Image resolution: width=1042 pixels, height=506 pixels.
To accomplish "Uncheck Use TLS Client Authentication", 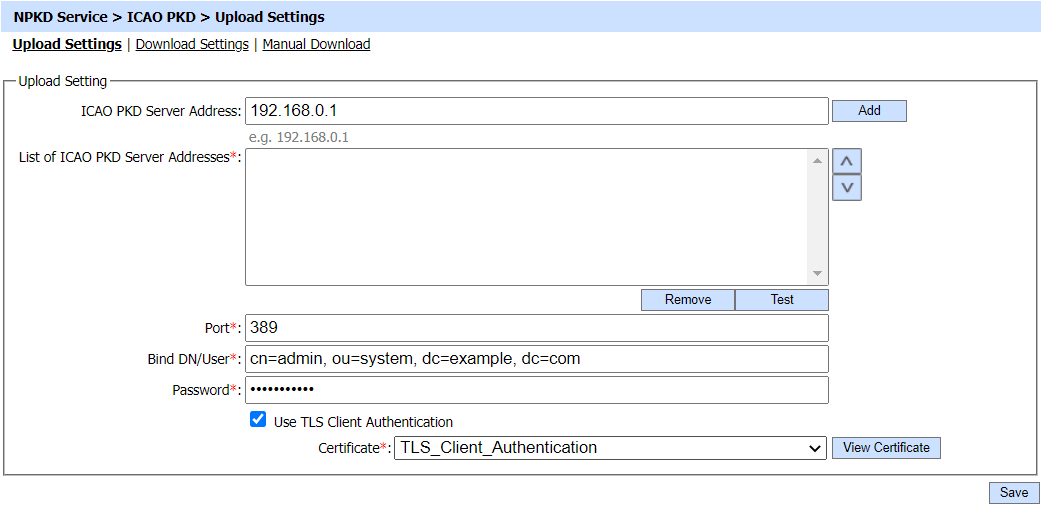I will [x=258, y=421].
